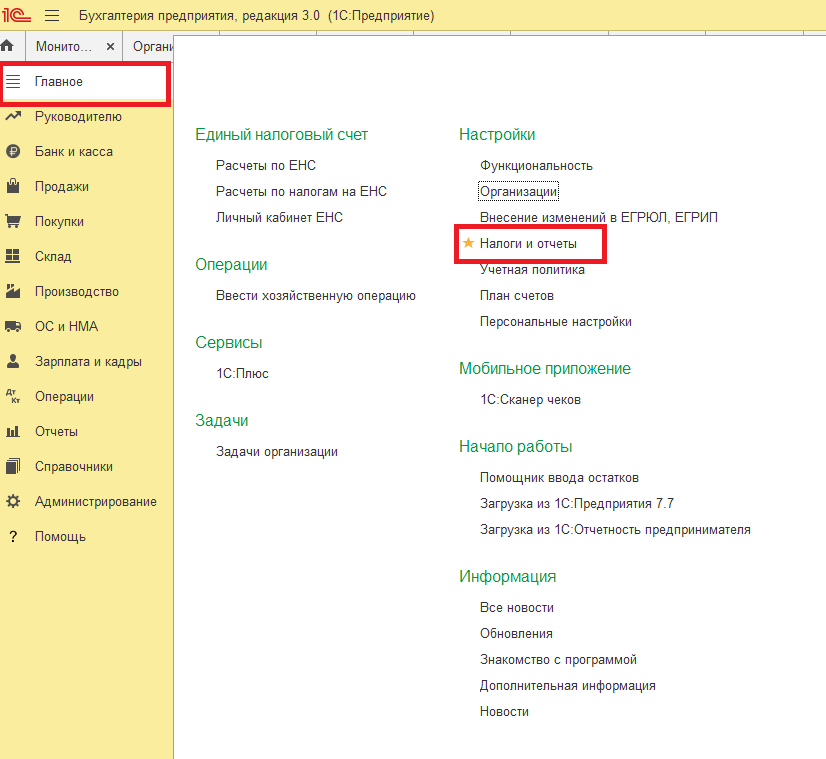Close the Монито... tab
Screen dimensions: 826x759
point(109,47)
